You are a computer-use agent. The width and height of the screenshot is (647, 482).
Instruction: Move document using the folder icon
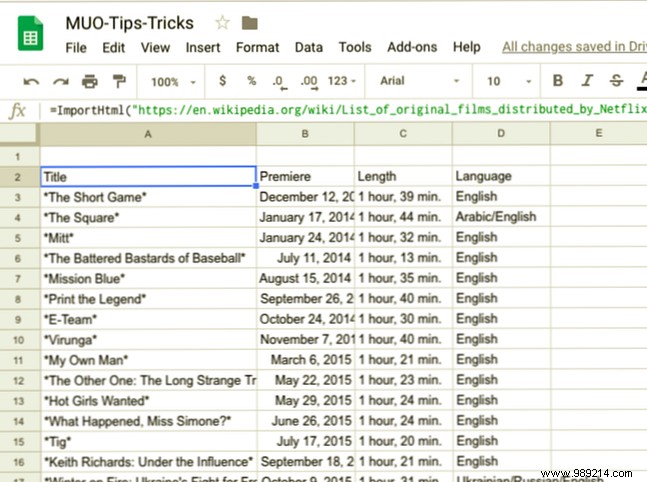[250, 23]
